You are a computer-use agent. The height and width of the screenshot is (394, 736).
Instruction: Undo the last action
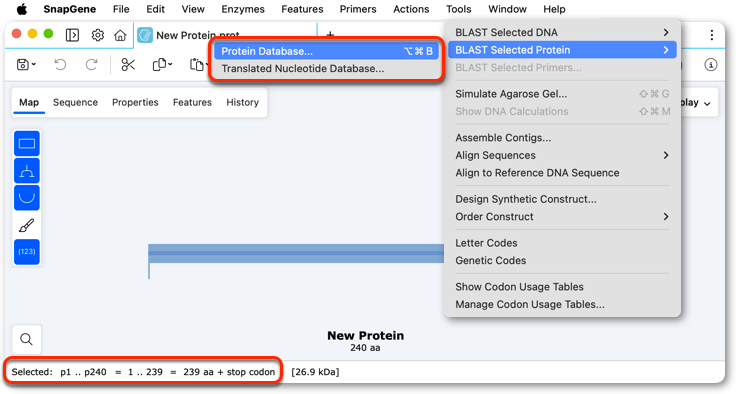point(60,64)
